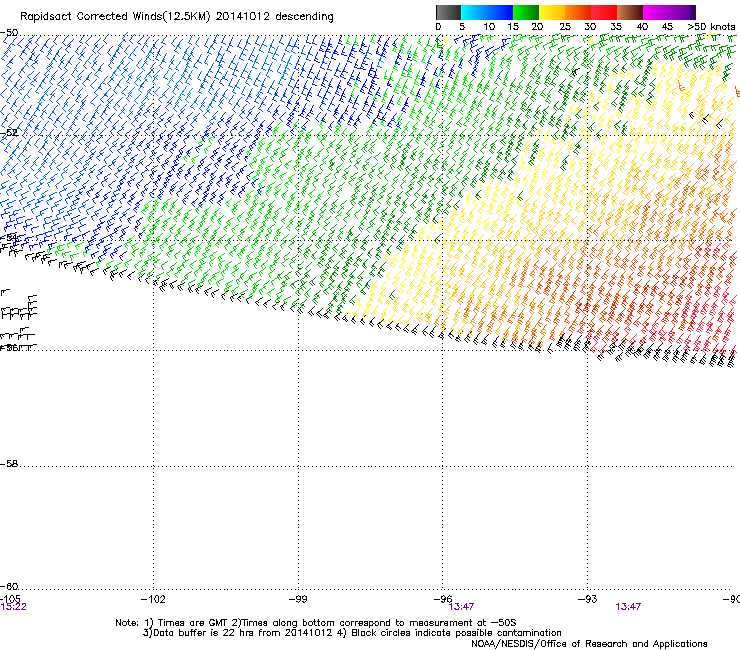The image size is (740, 650).
Task: Click the '-102' longitude axis label
Action: click(153, 599)
